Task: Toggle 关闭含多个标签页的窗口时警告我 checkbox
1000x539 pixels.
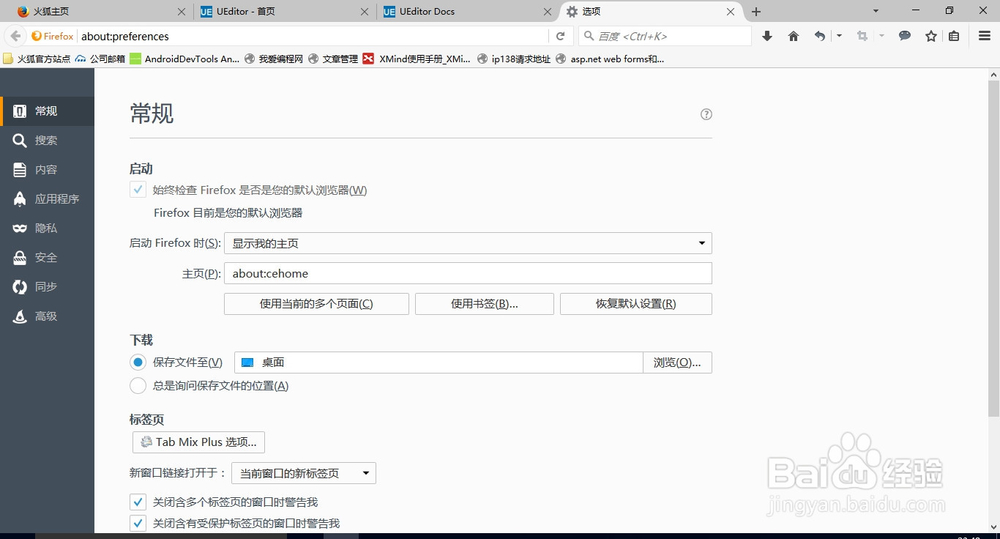Action: click(x=138, y=502)
